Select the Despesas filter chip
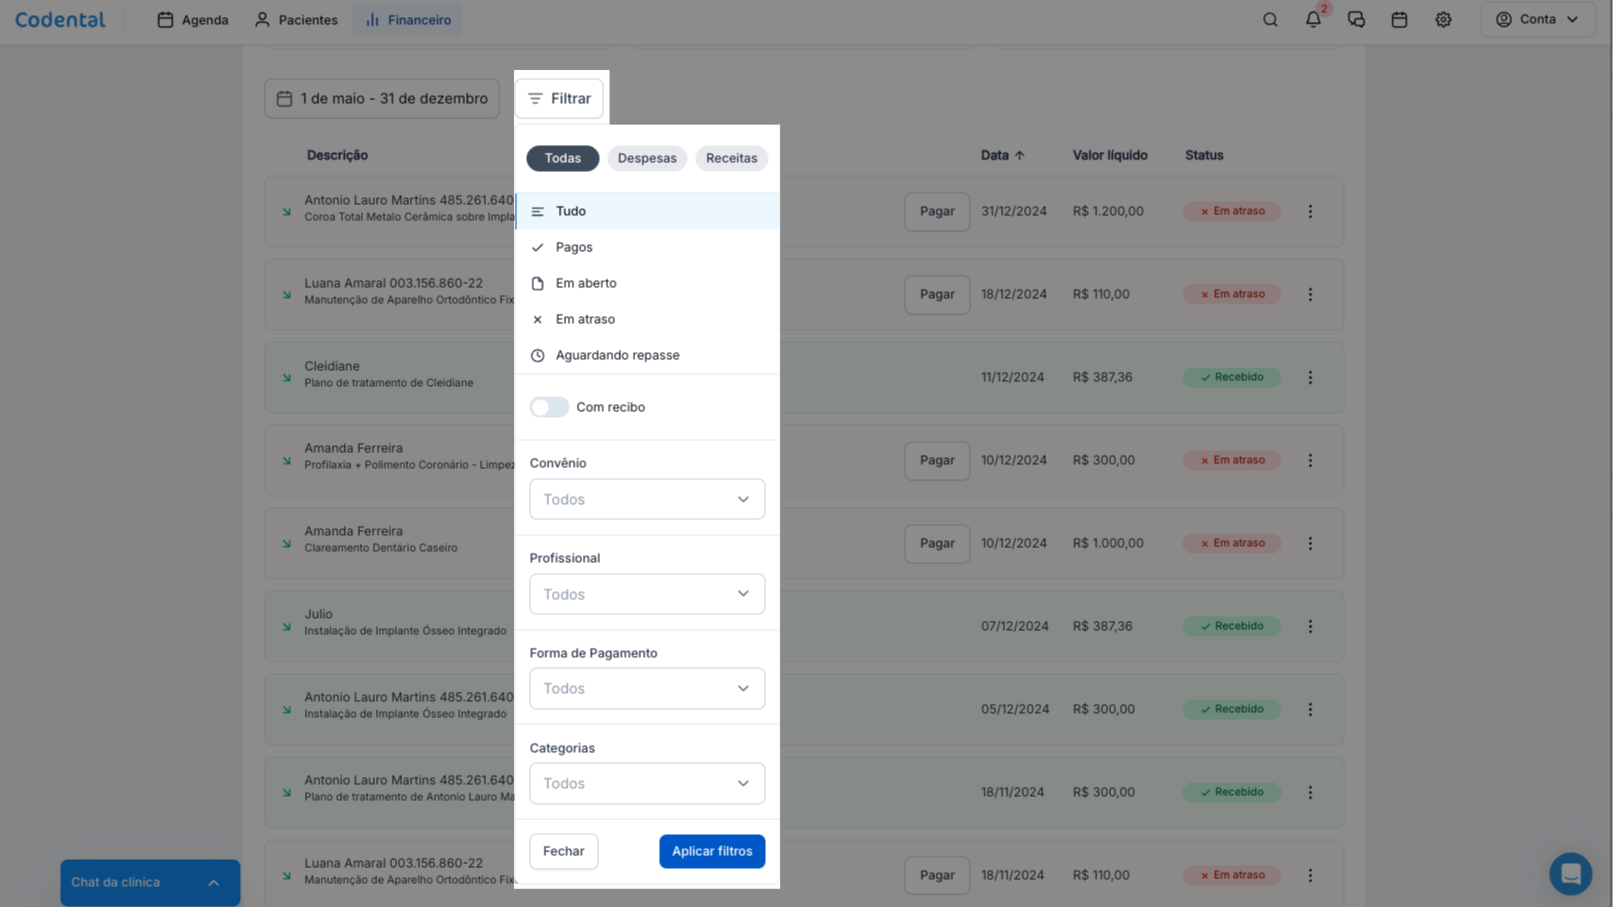Viewport: 1613px width, 907px height. tap(646, 158)
